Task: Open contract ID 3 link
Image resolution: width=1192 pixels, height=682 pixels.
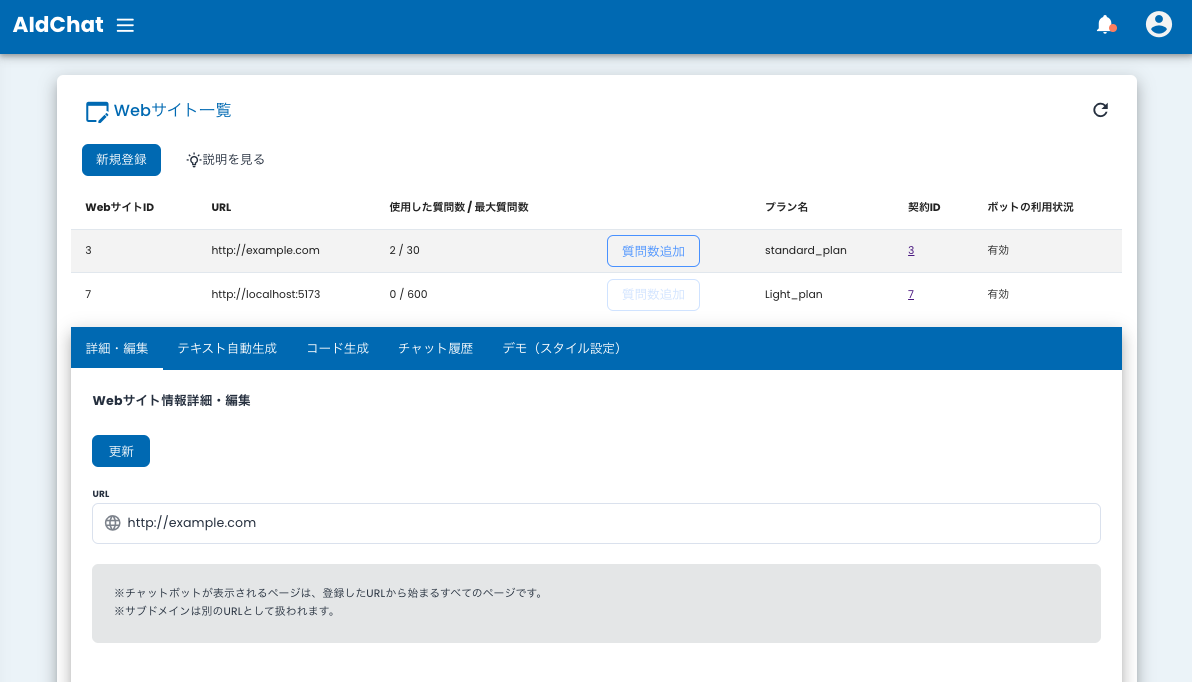Action: point(911,250)
